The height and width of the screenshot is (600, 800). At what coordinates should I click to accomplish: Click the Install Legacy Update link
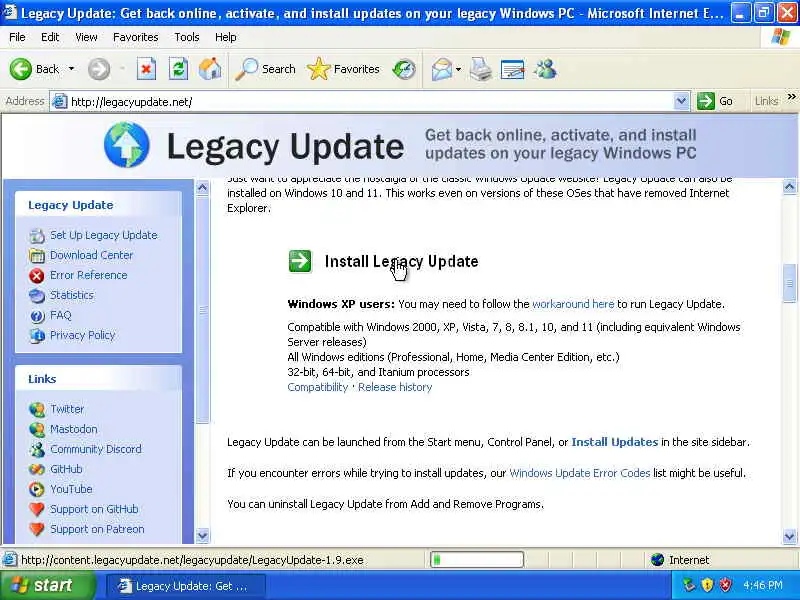tap(402, 261)
